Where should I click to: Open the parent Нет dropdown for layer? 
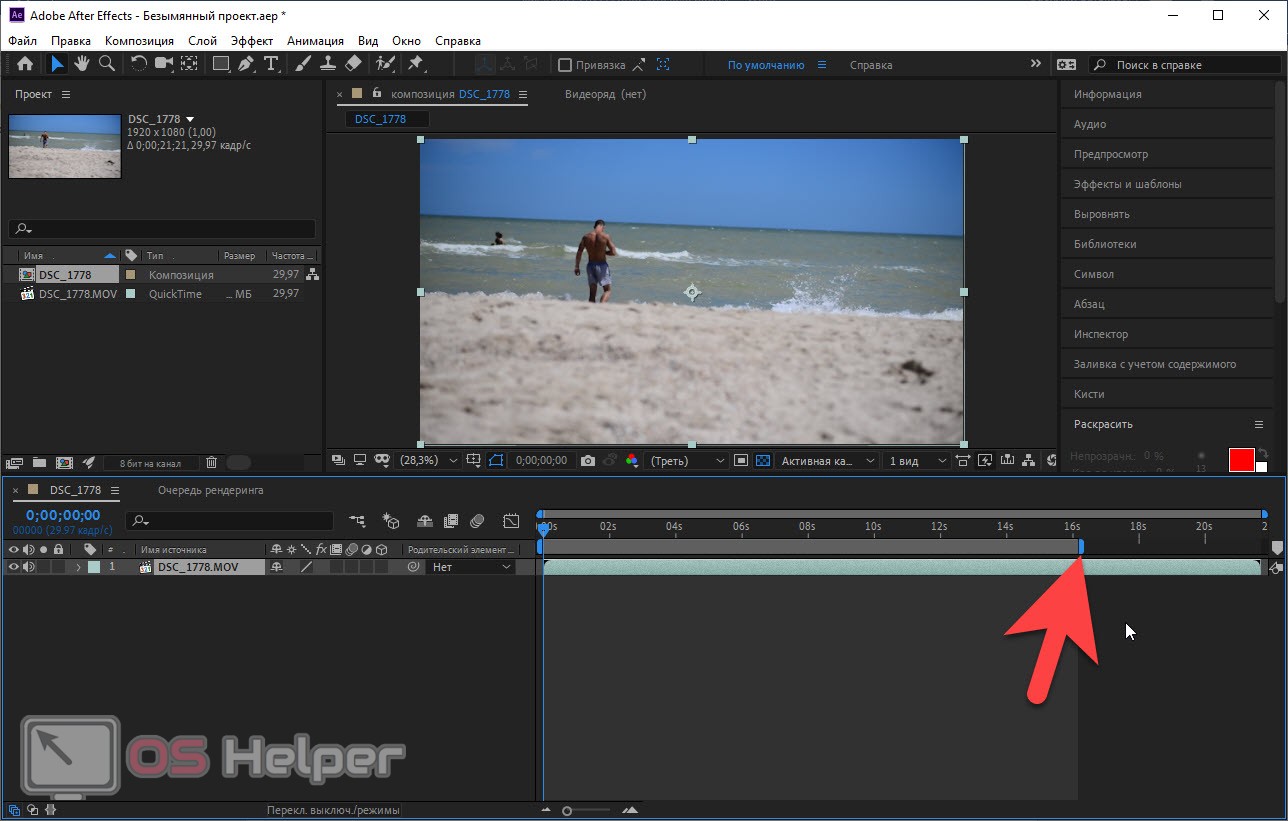point(472,567)
